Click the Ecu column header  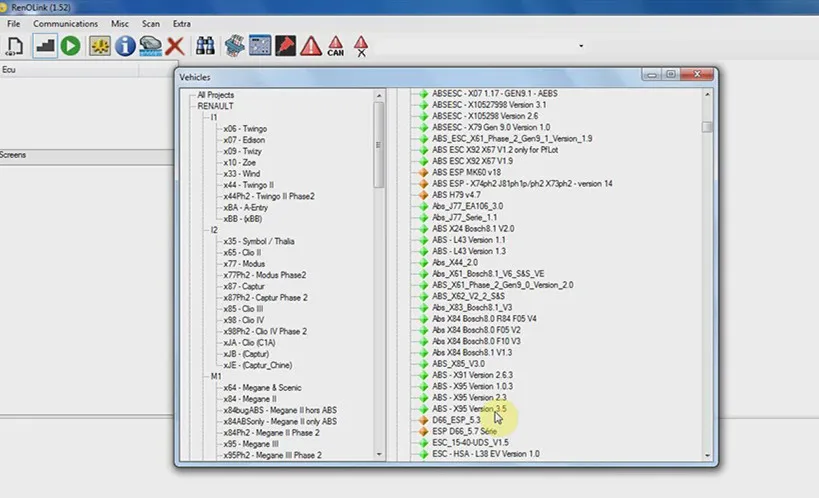coord(69,70)
